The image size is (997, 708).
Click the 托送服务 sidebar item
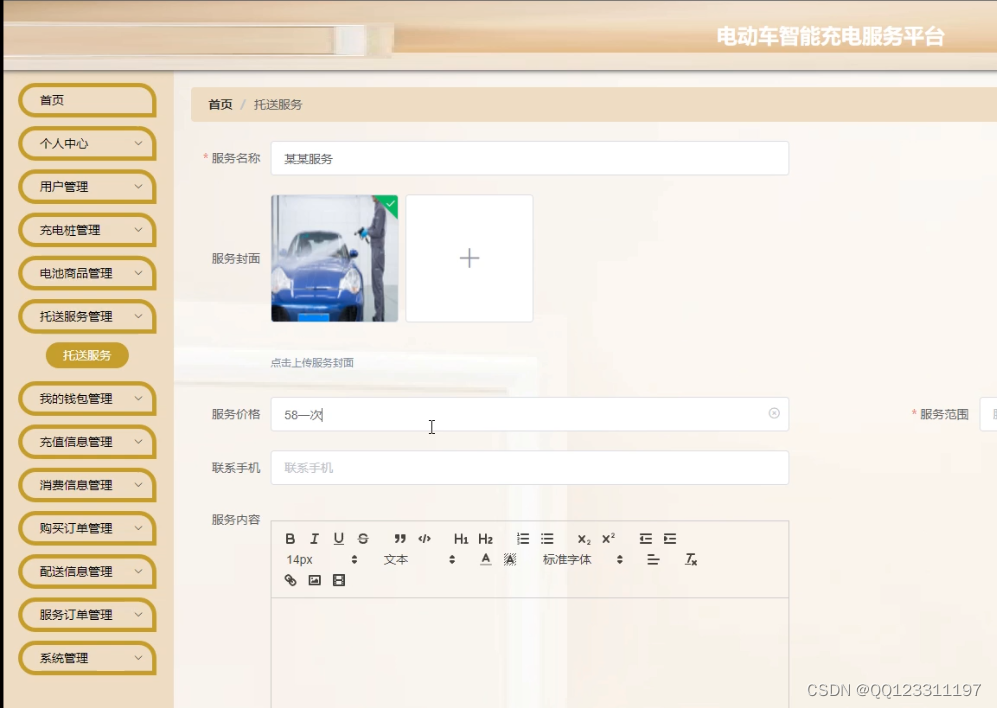click(87, 355)
